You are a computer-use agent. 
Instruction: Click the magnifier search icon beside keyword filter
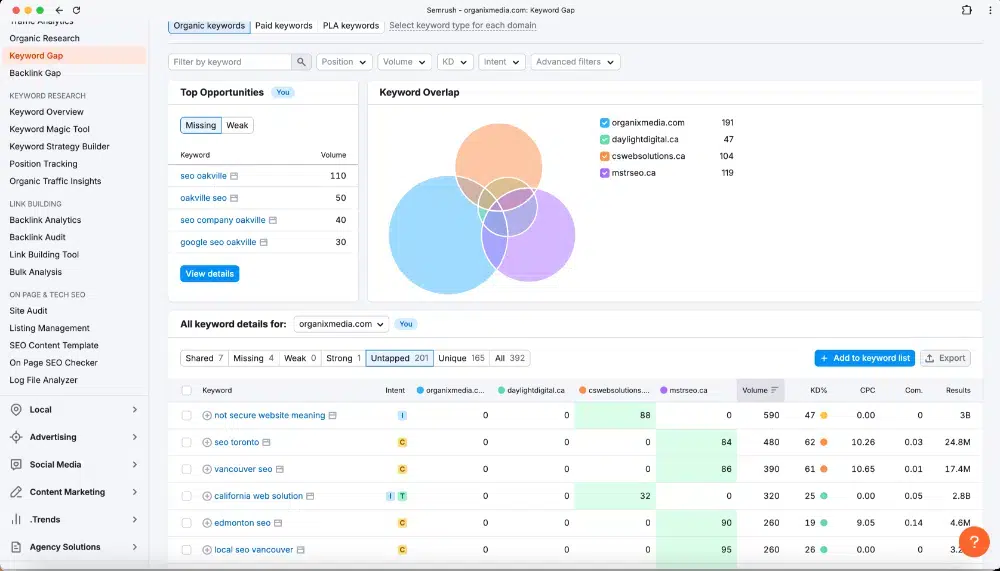click(301, 62)
